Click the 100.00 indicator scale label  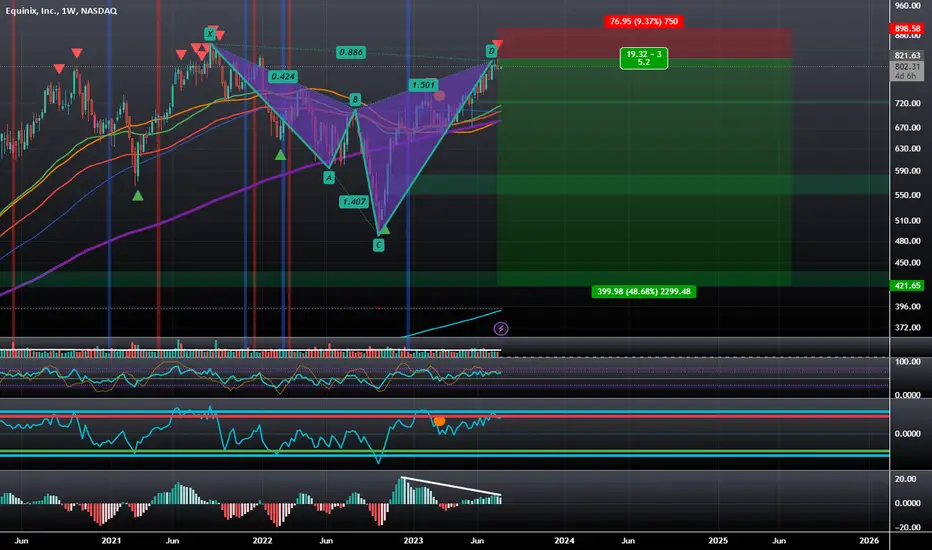coord(908,362)
